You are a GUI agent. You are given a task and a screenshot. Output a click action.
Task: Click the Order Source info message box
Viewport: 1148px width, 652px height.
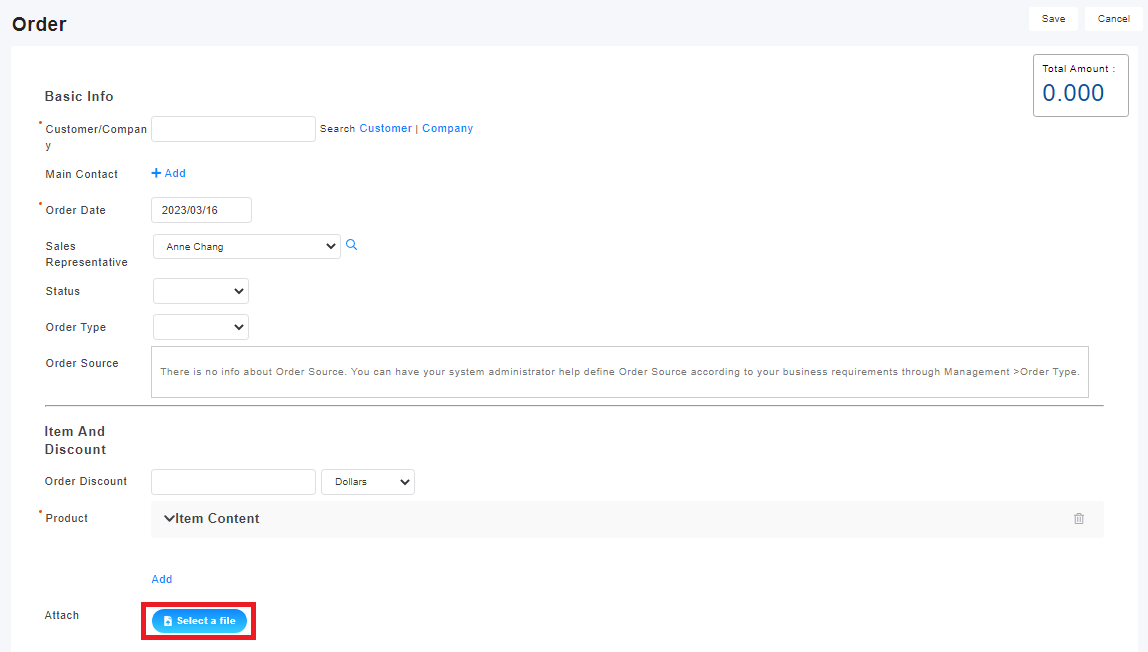(619, 372)
